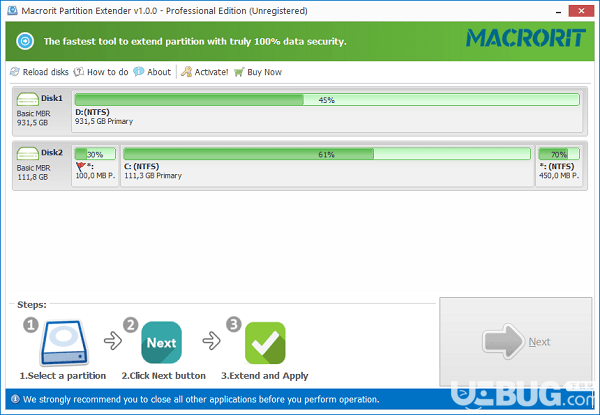Select the 30% usage bar on the 100 MB partition

(x=95, y=154)
